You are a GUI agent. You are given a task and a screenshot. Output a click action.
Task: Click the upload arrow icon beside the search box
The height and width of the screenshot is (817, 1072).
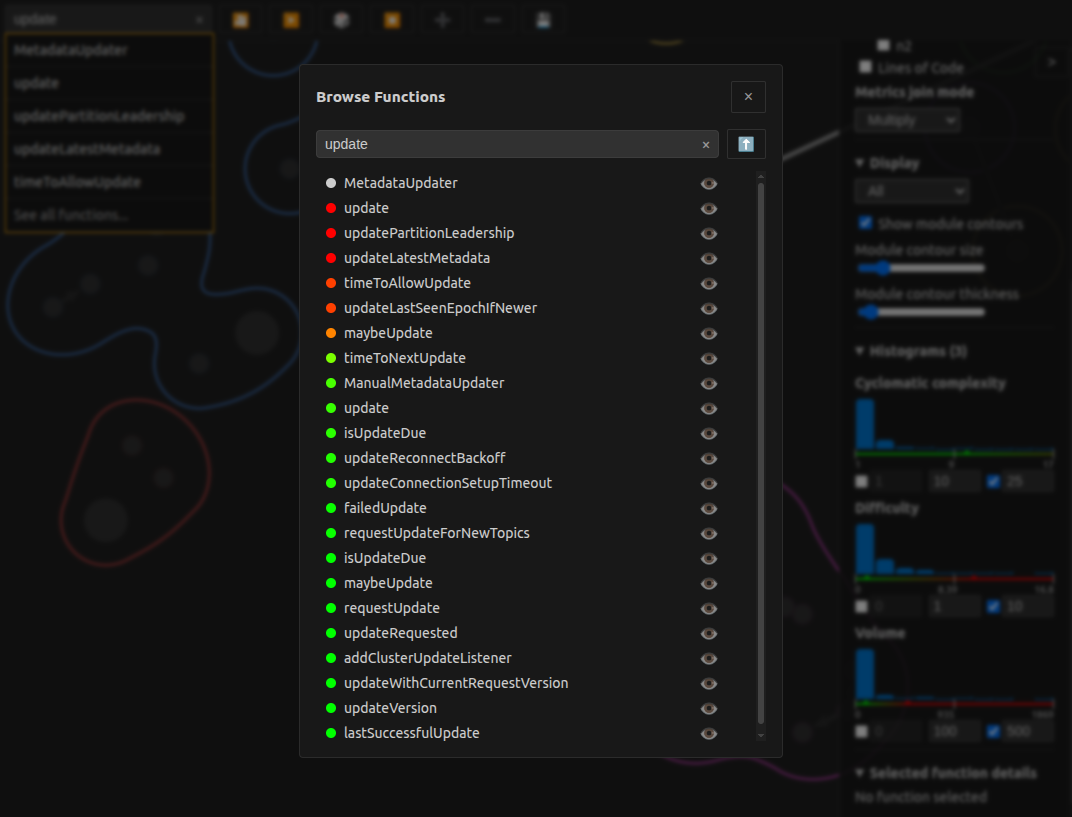point(746,144)
